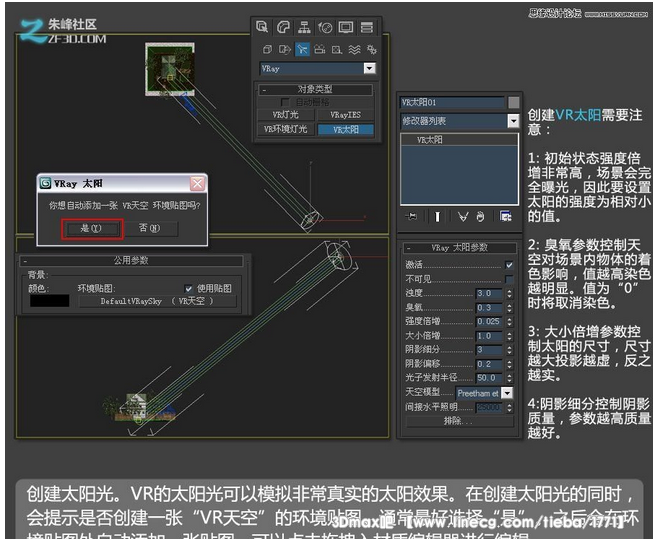Open Configure Modifier Sets icon
The width and height of the screenshot is (653, 539).
pyautogui.click(x=506, y=216)
